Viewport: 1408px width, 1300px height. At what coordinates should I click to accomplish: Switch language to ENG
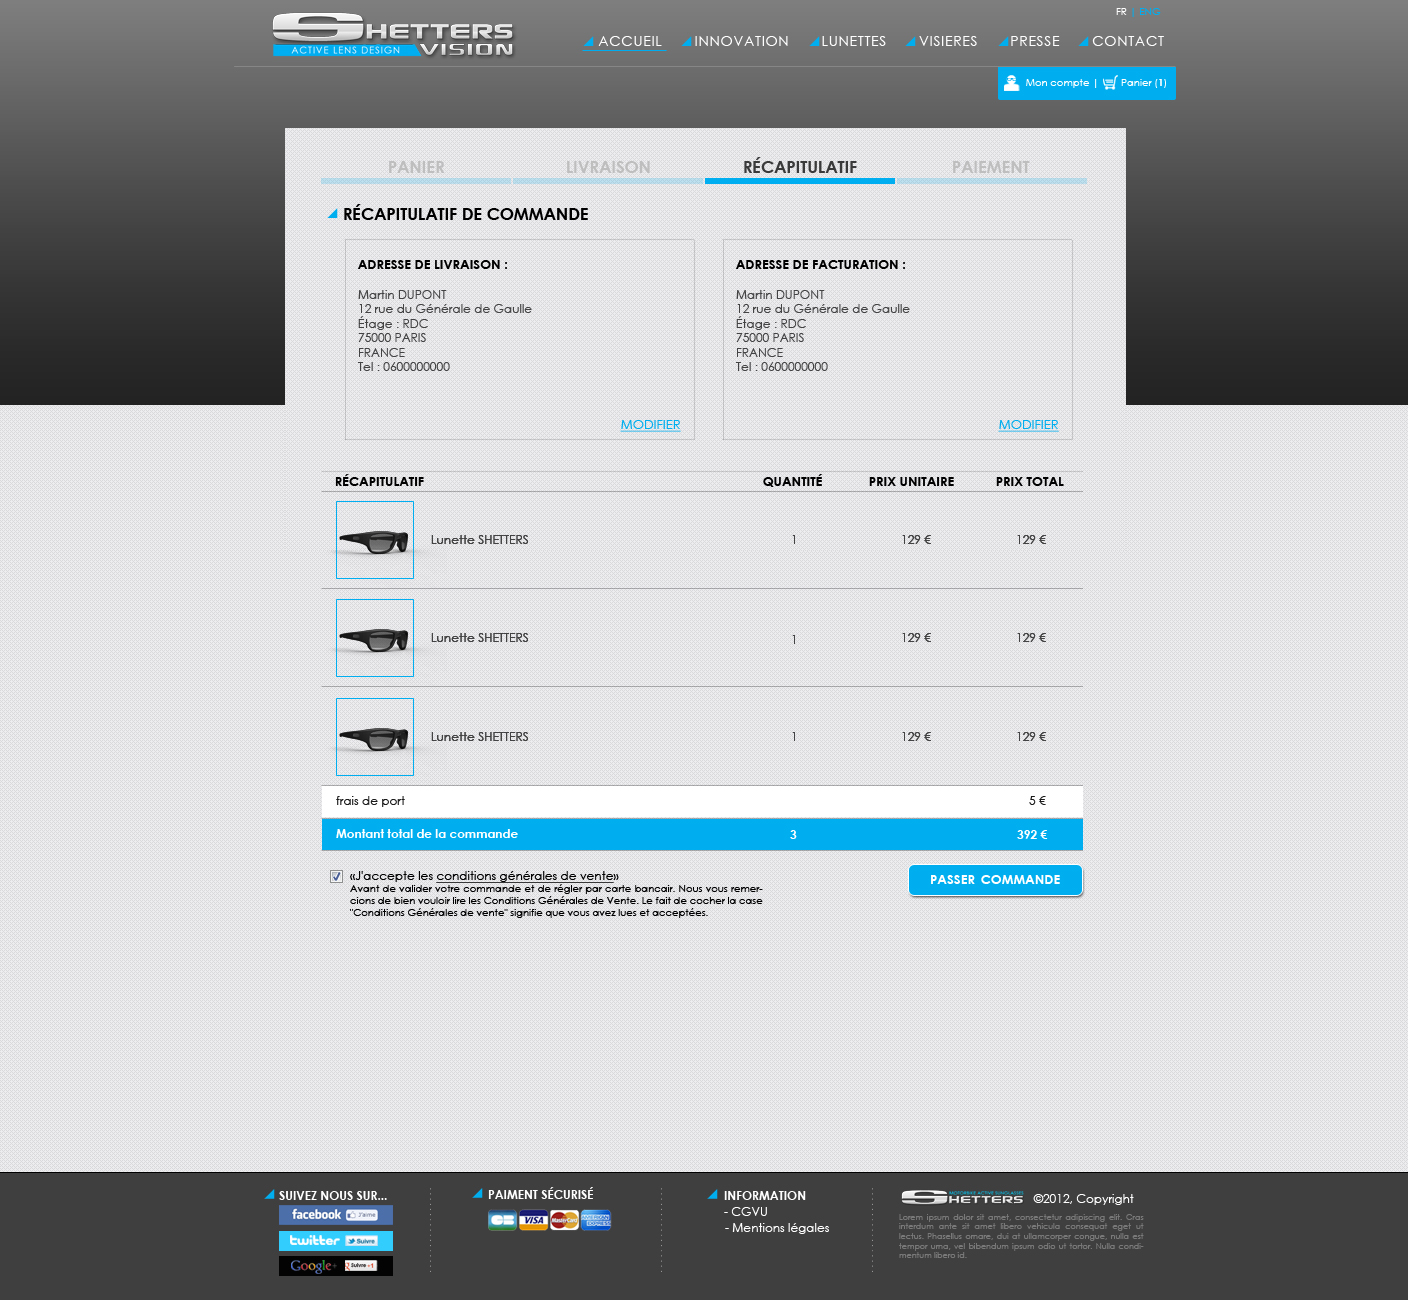tap(1149, 12)
